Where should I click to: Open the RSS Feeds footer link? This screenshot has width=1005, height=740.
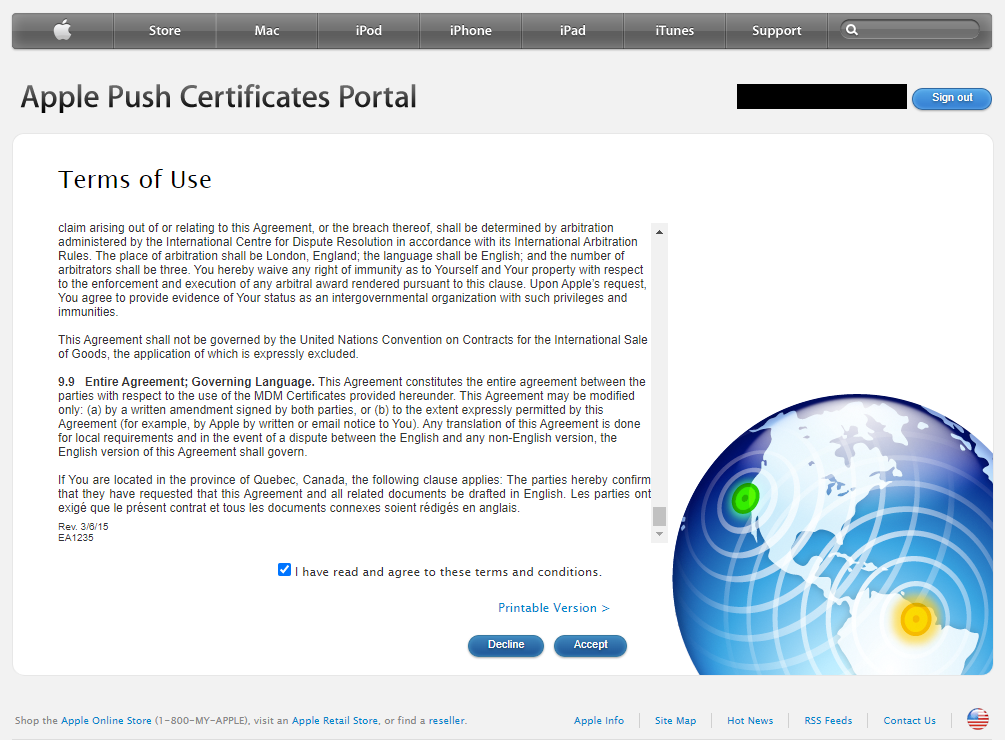tap(828, 720)
